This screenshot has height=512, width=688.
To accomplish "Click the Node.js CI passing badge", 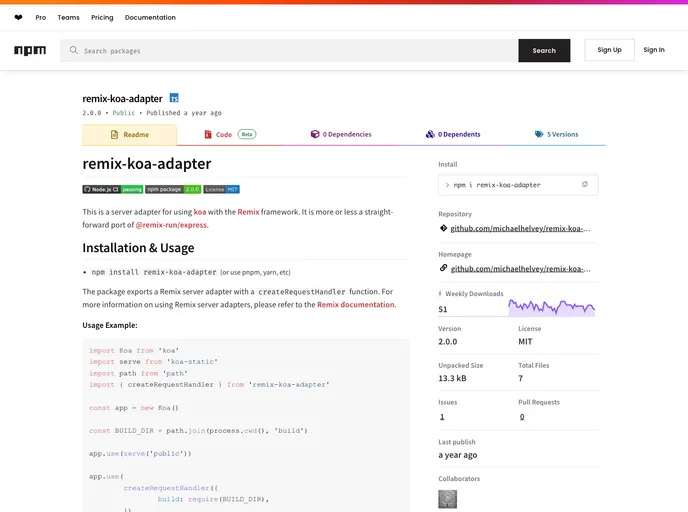I will tap(113, 190).
